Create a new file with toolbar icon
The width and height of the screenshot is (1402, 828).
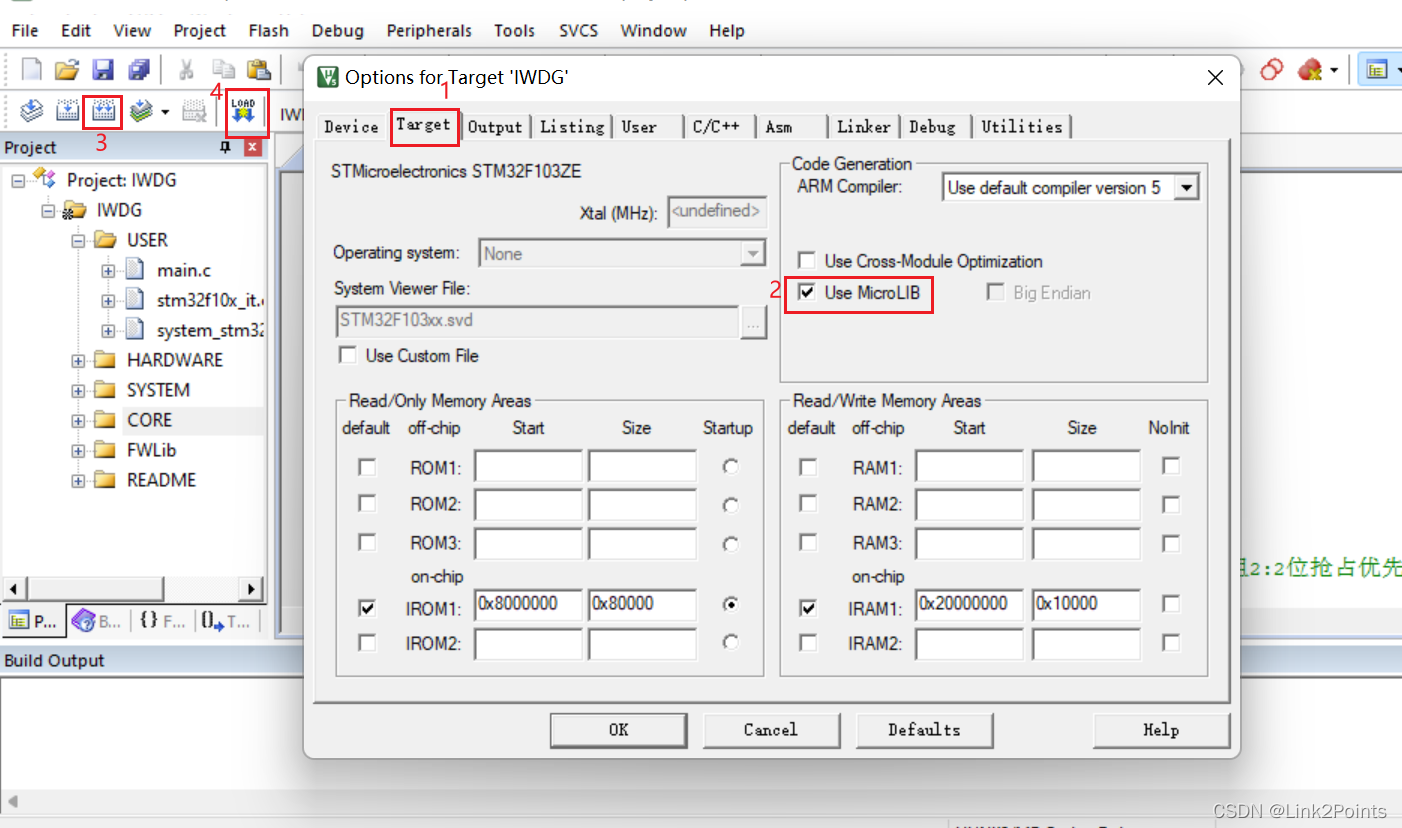coord(32,69)
